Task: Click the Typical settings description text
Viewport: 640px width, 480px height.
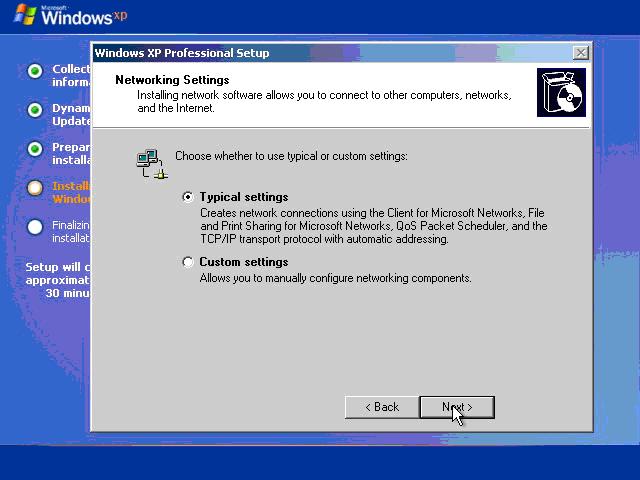Action: (373, 226)
